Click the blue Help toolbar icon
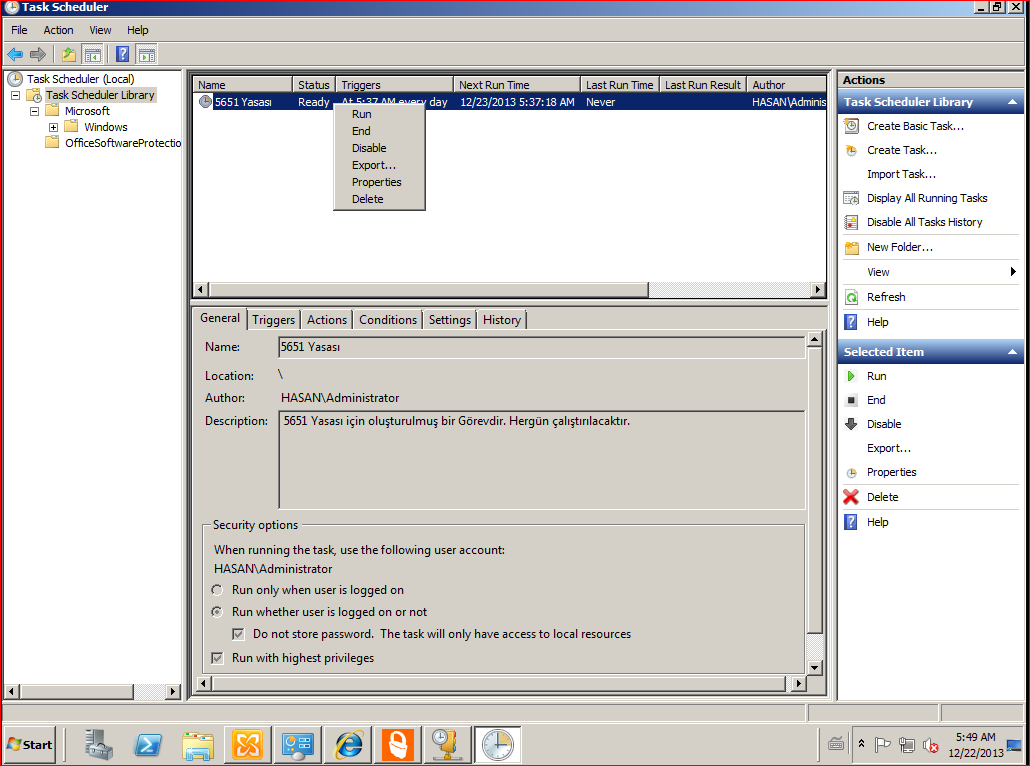The image size is (1030, 766). (x=122, y=55)
